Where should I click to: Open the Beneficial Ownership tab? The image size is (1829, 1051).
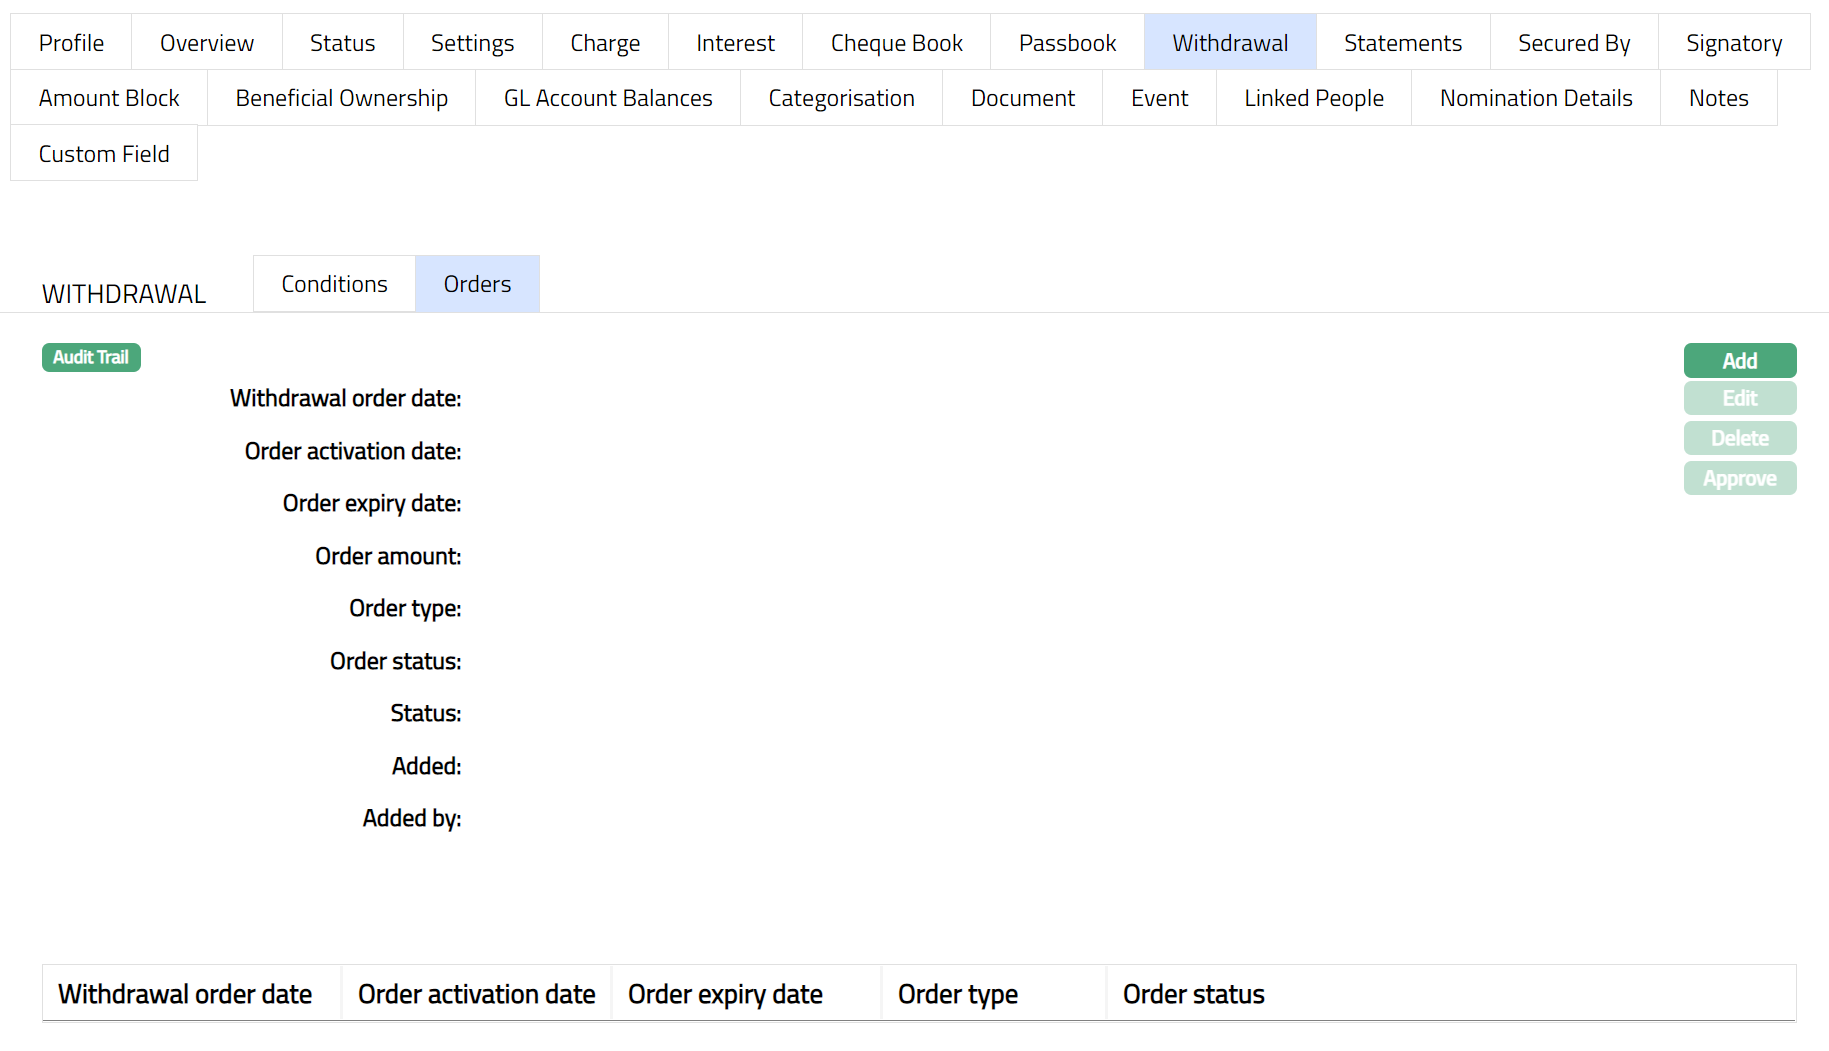pos(341,98)
